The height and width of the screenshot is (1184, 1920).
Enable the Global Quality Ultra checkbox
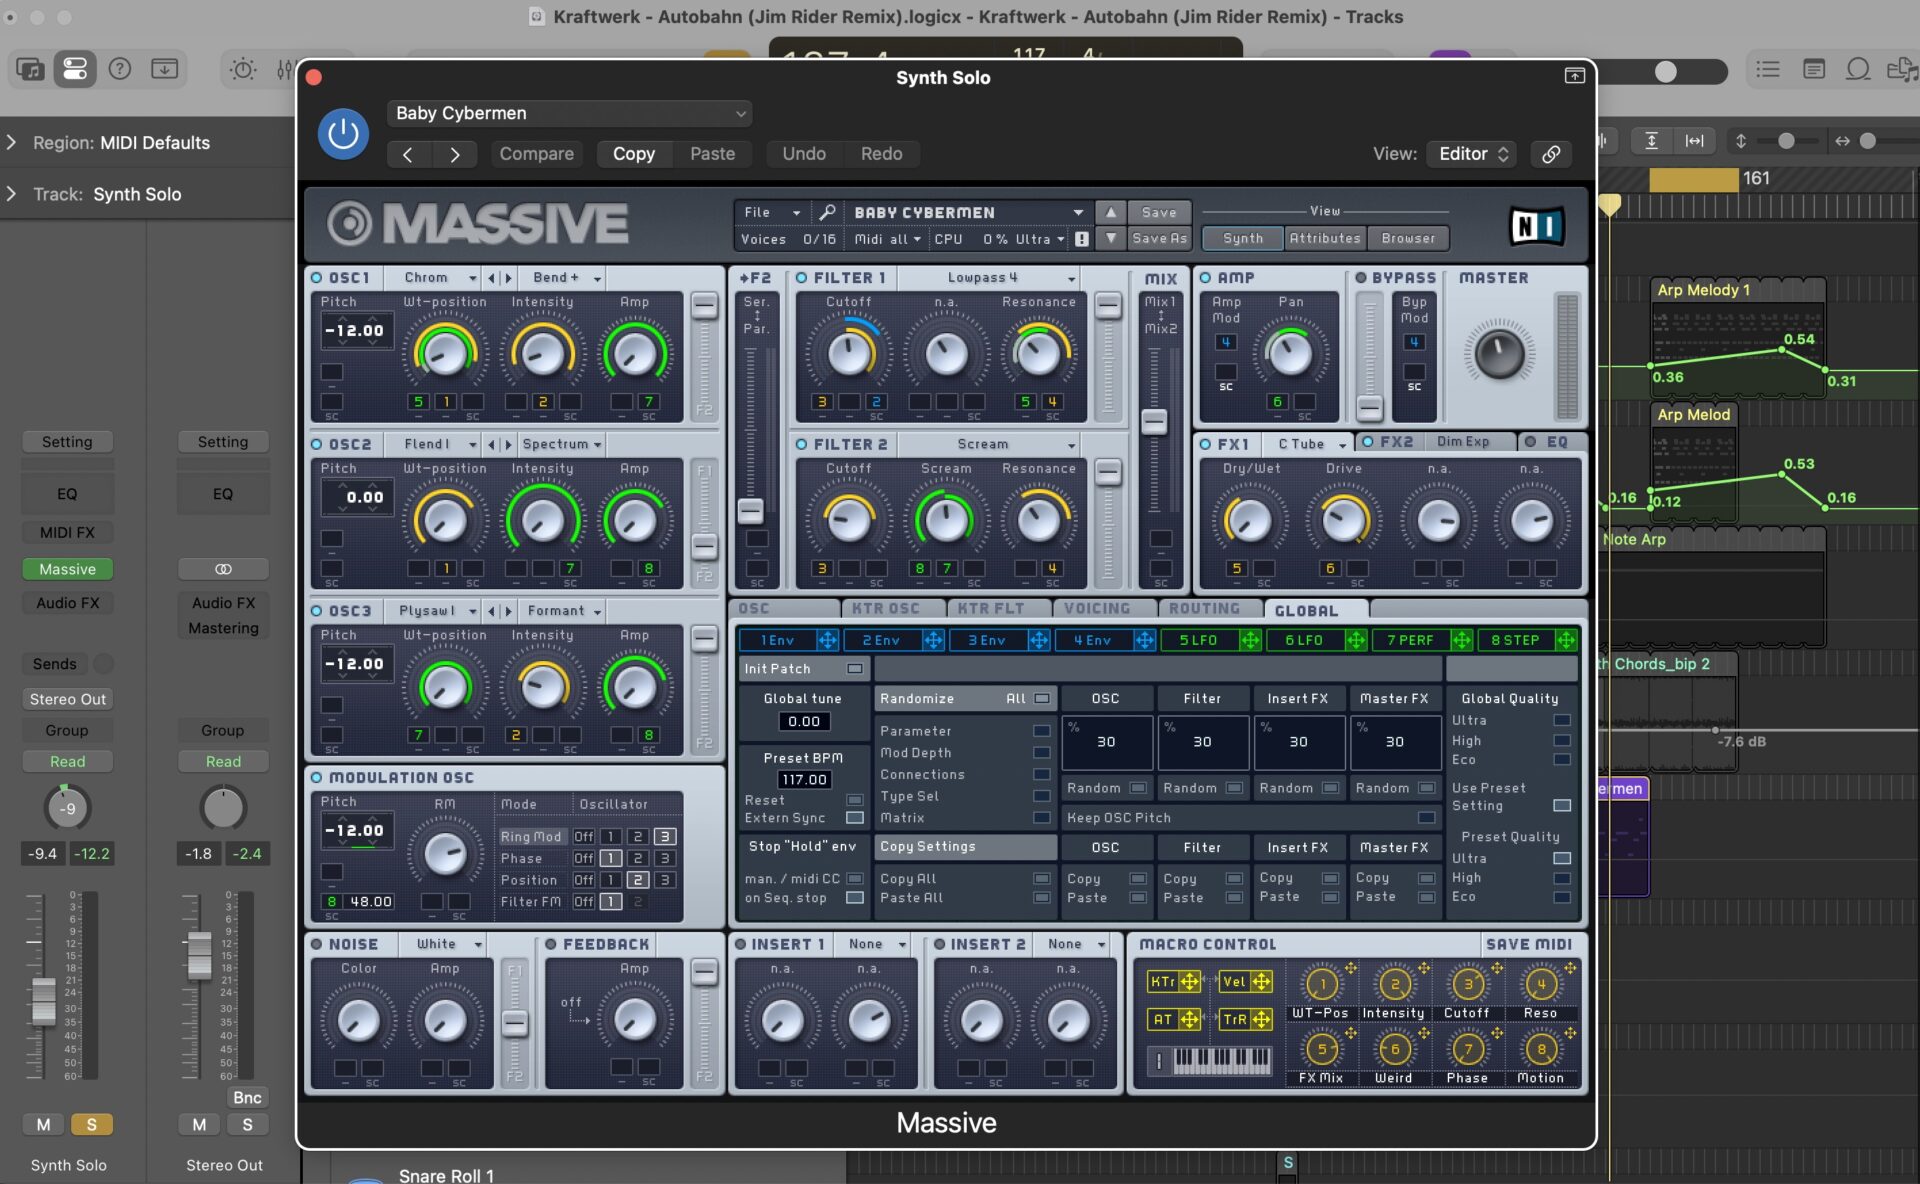click(1562, 720)
